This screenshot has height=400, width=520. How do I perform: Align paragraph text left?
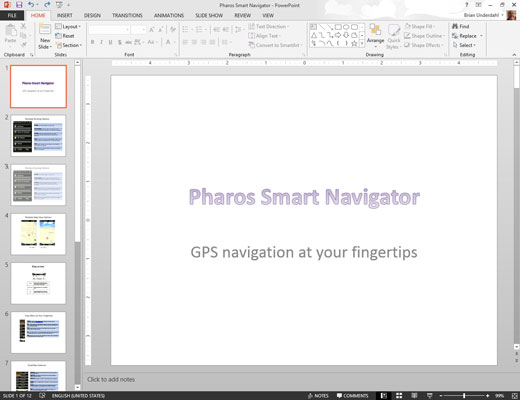[x=186, y=42]
